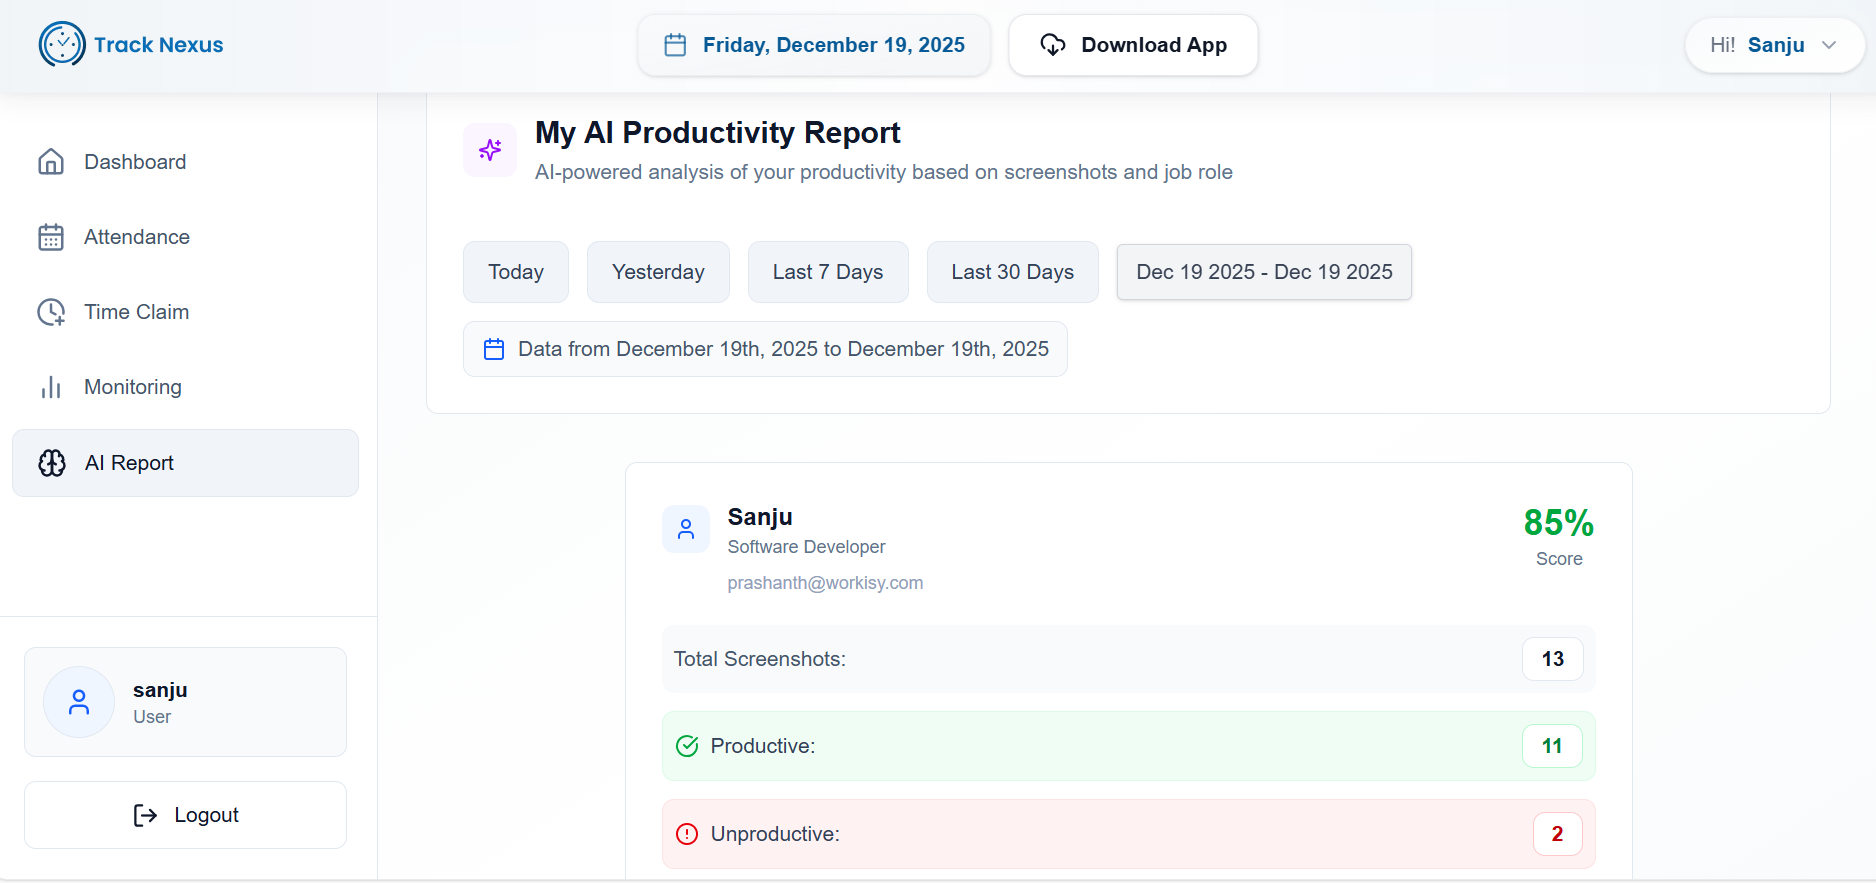
Task: Click Sanju's profile icon in report card
Action: click(686, 529)
